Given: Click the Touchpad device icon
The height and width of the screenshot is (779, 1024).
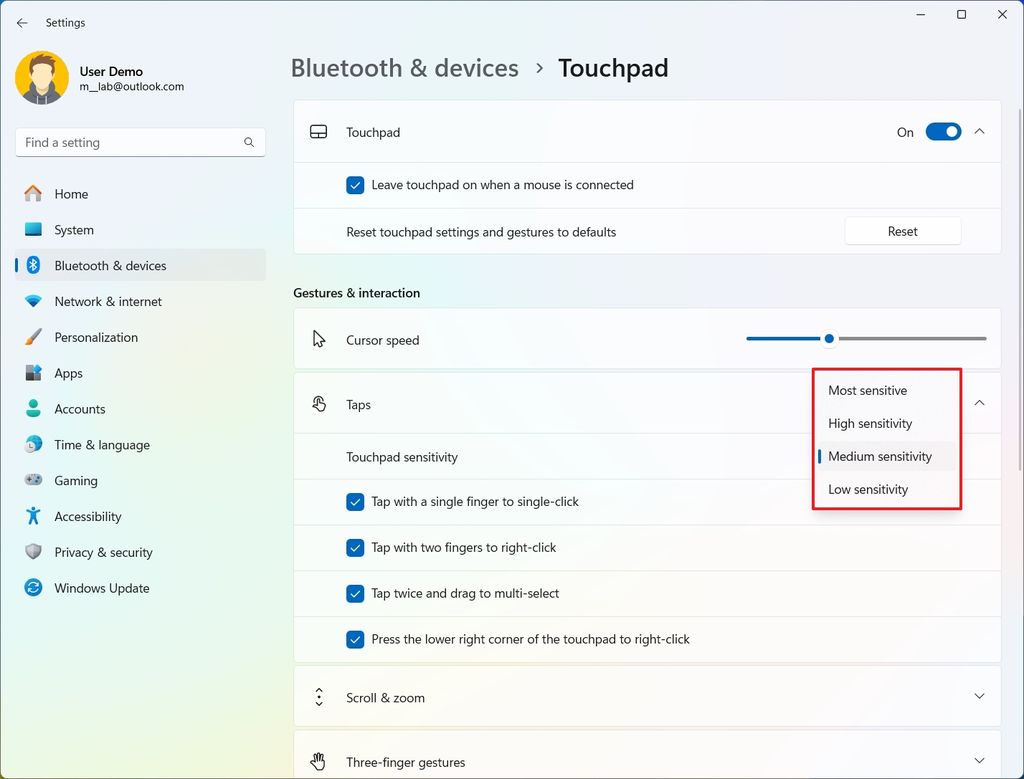Looking at the screenshot, I should click(x=319, y=131).
